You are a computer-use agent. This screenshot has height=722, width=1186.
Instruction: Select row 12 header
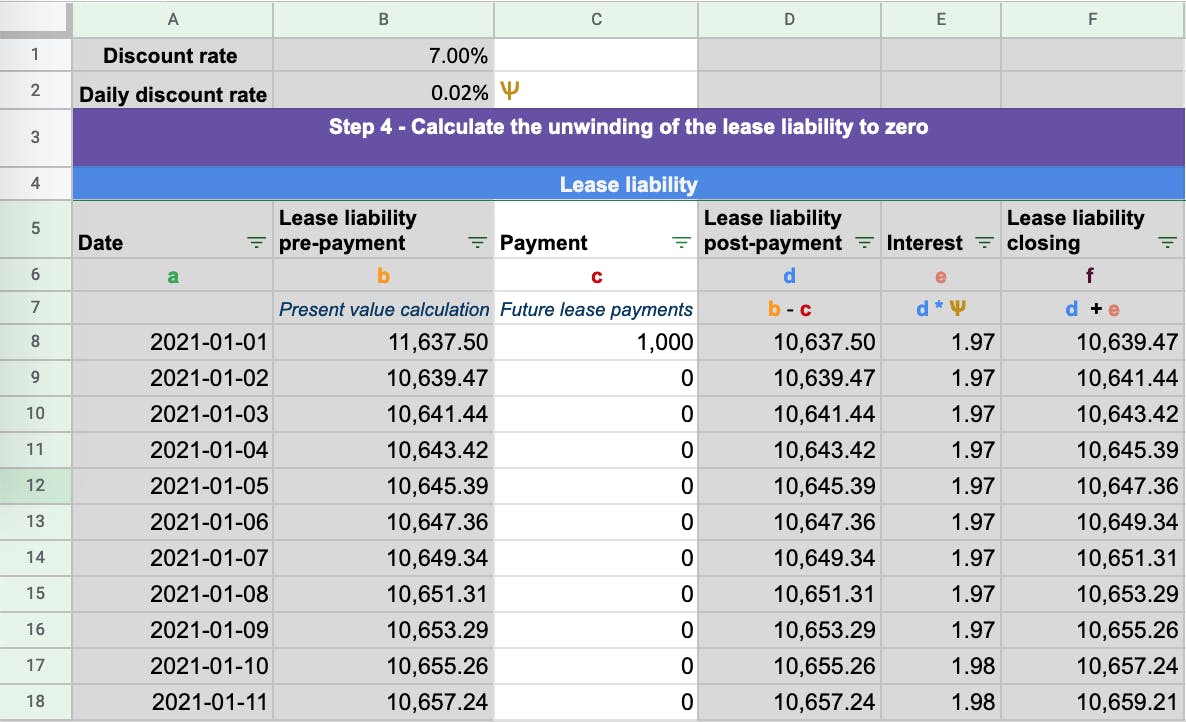click(x=36, y=484)
